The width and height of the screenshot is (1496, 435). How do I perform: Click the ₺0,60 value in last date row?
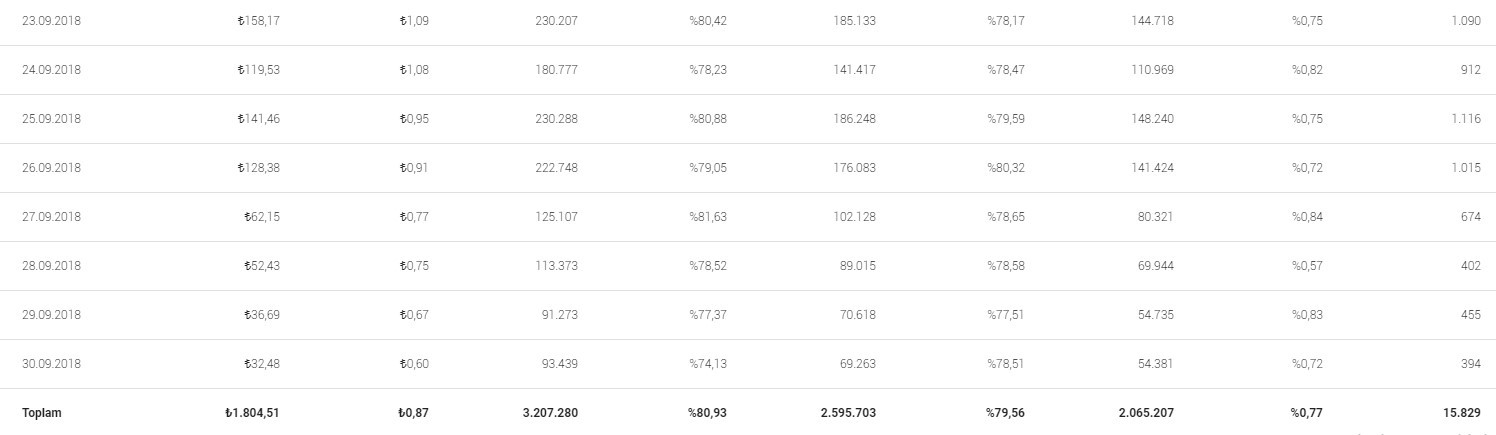coord(414,364)
